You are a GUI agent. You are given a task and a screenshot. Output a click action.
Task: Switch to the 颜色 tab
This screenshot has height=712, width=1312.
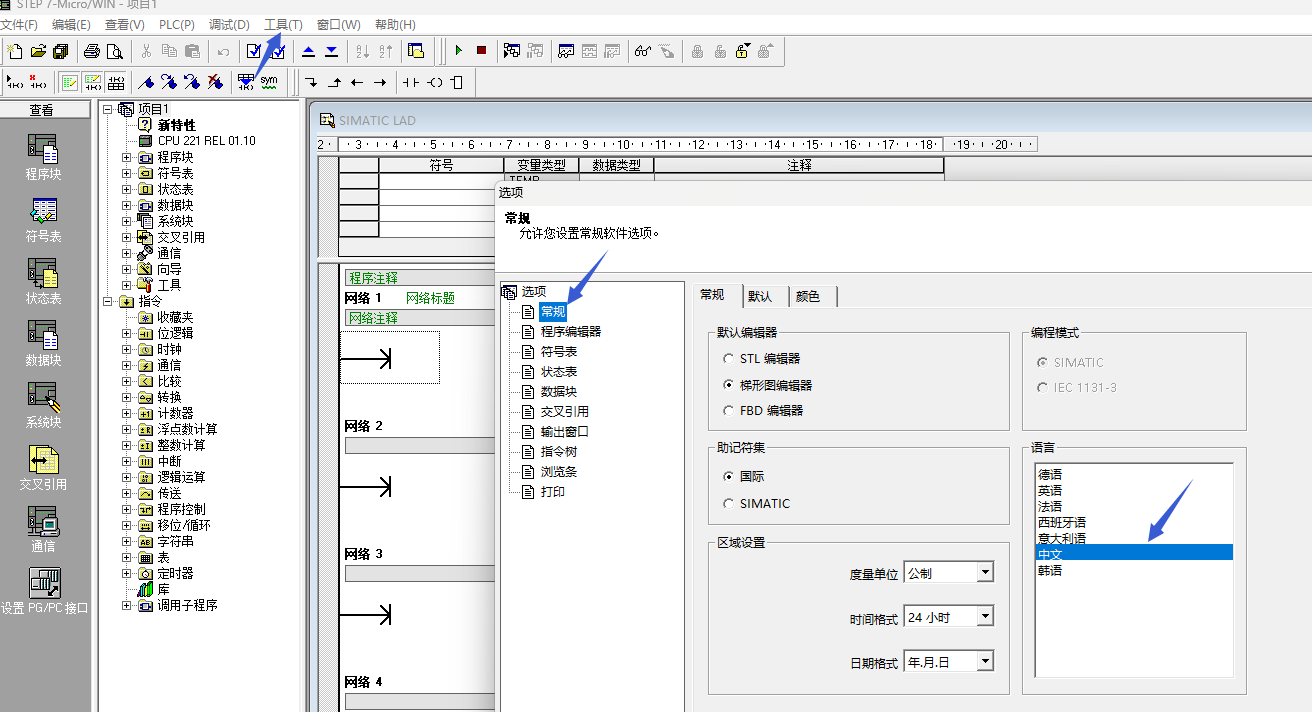pyautogui.click(x=808, y=296)
